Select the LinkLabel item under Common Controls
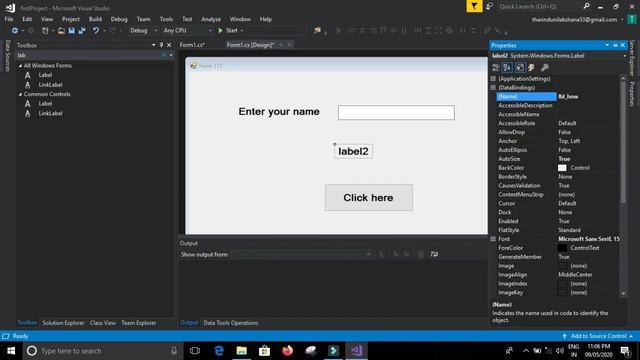Image resolution: width=640 pixels, height=360 pixels. pos(51,113)
